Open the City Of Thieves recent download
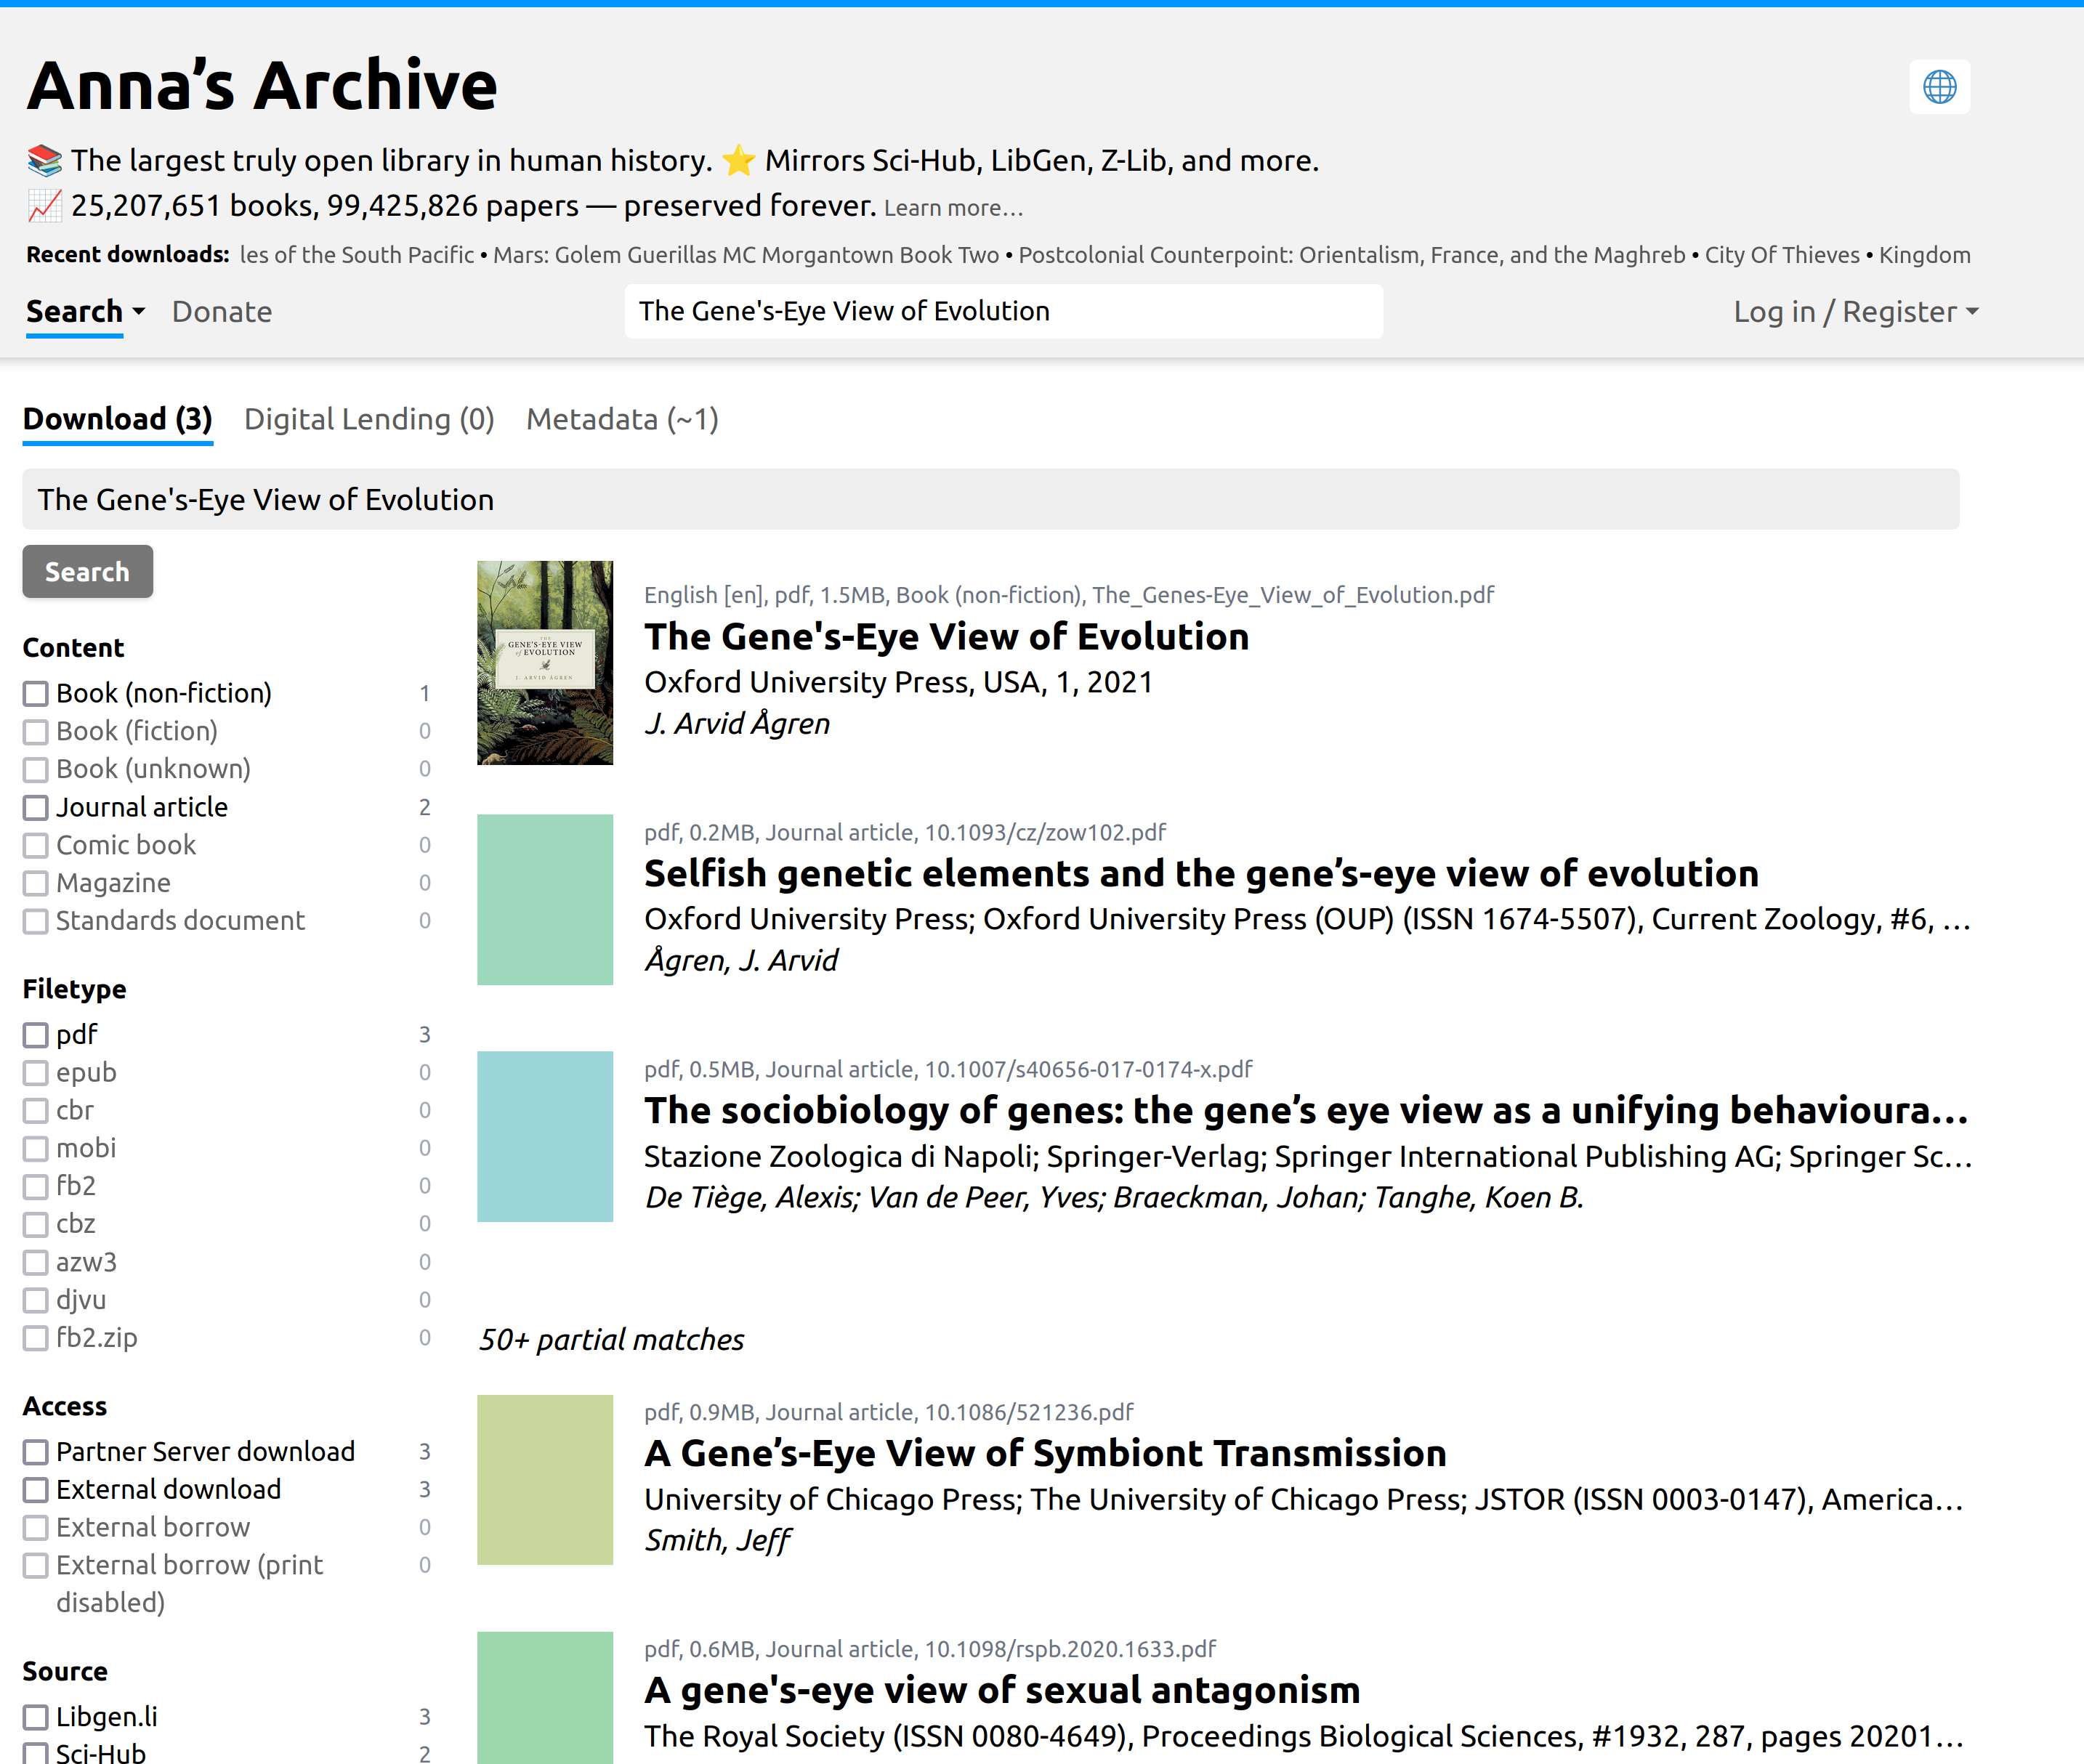The width and height of the screenshot is (2084, 1764). 1780,255
